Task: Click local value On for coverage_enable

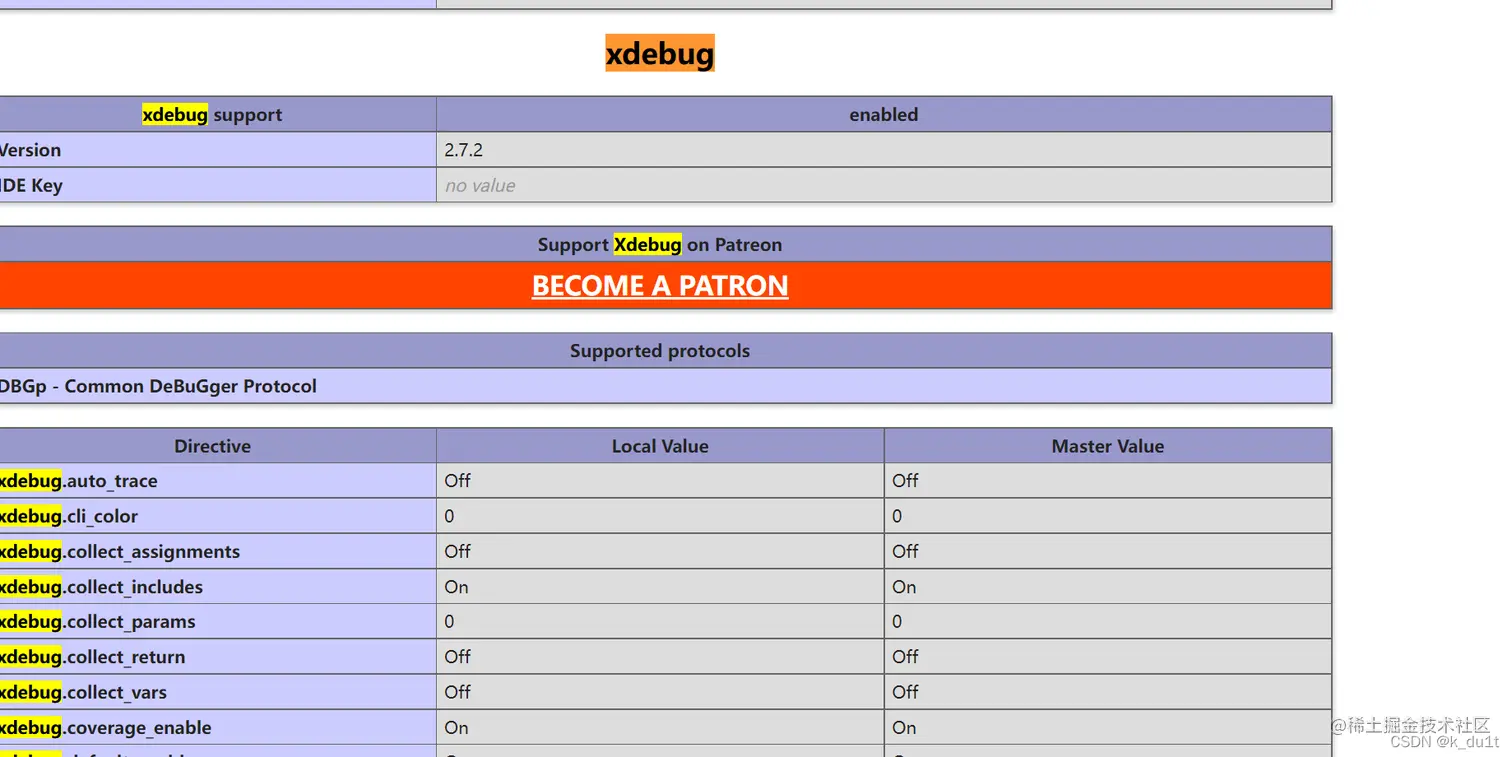Action: pyautogui.click(x=660, y=727)
